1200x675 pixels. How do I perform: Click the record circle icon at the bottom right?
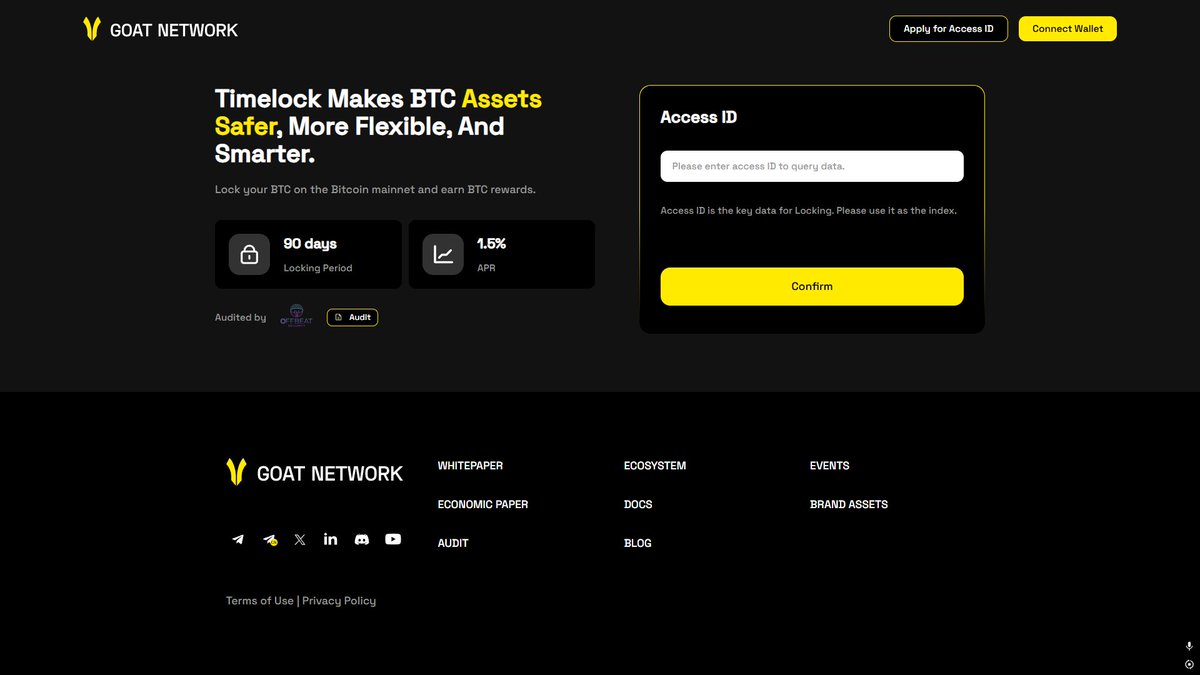[x=1189, y=664]
